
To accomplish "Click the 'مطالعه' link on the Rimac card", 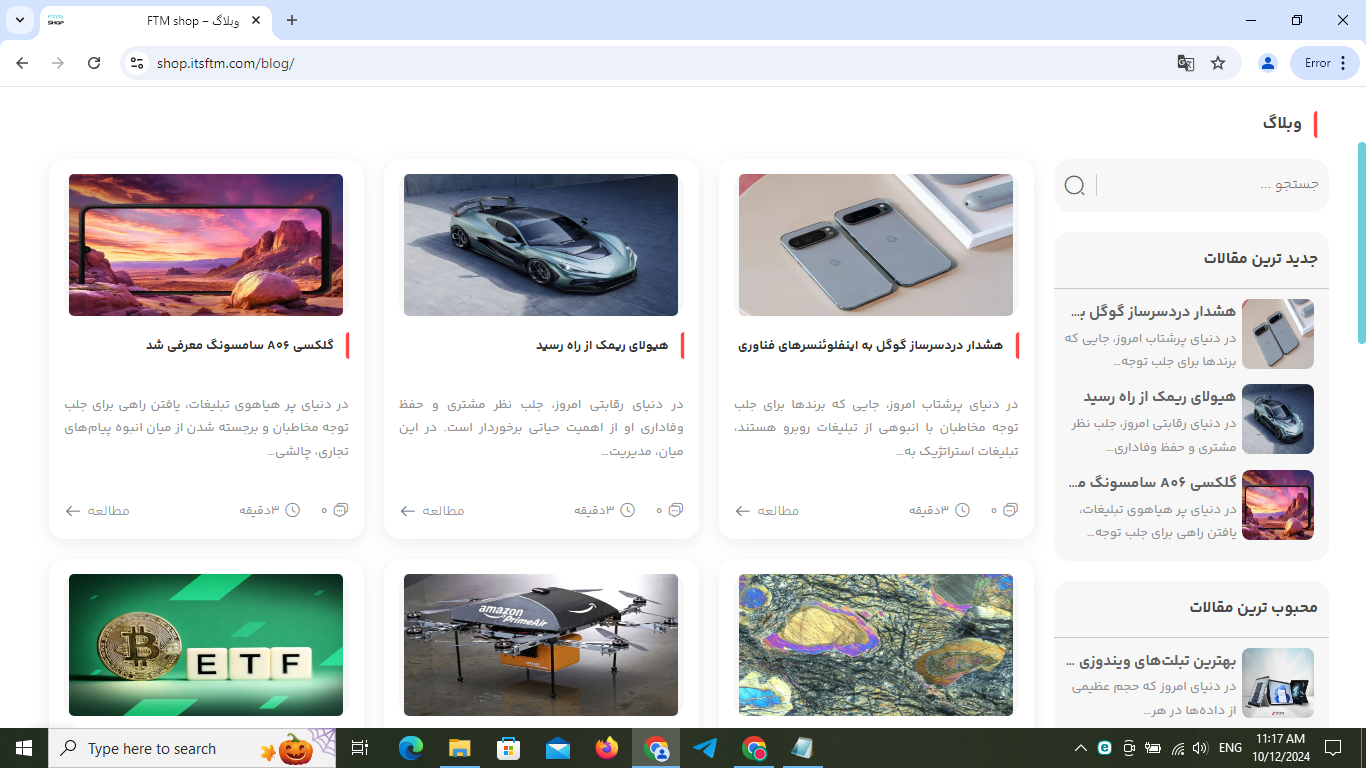I will pyautogui.click(x=432, y=510).
